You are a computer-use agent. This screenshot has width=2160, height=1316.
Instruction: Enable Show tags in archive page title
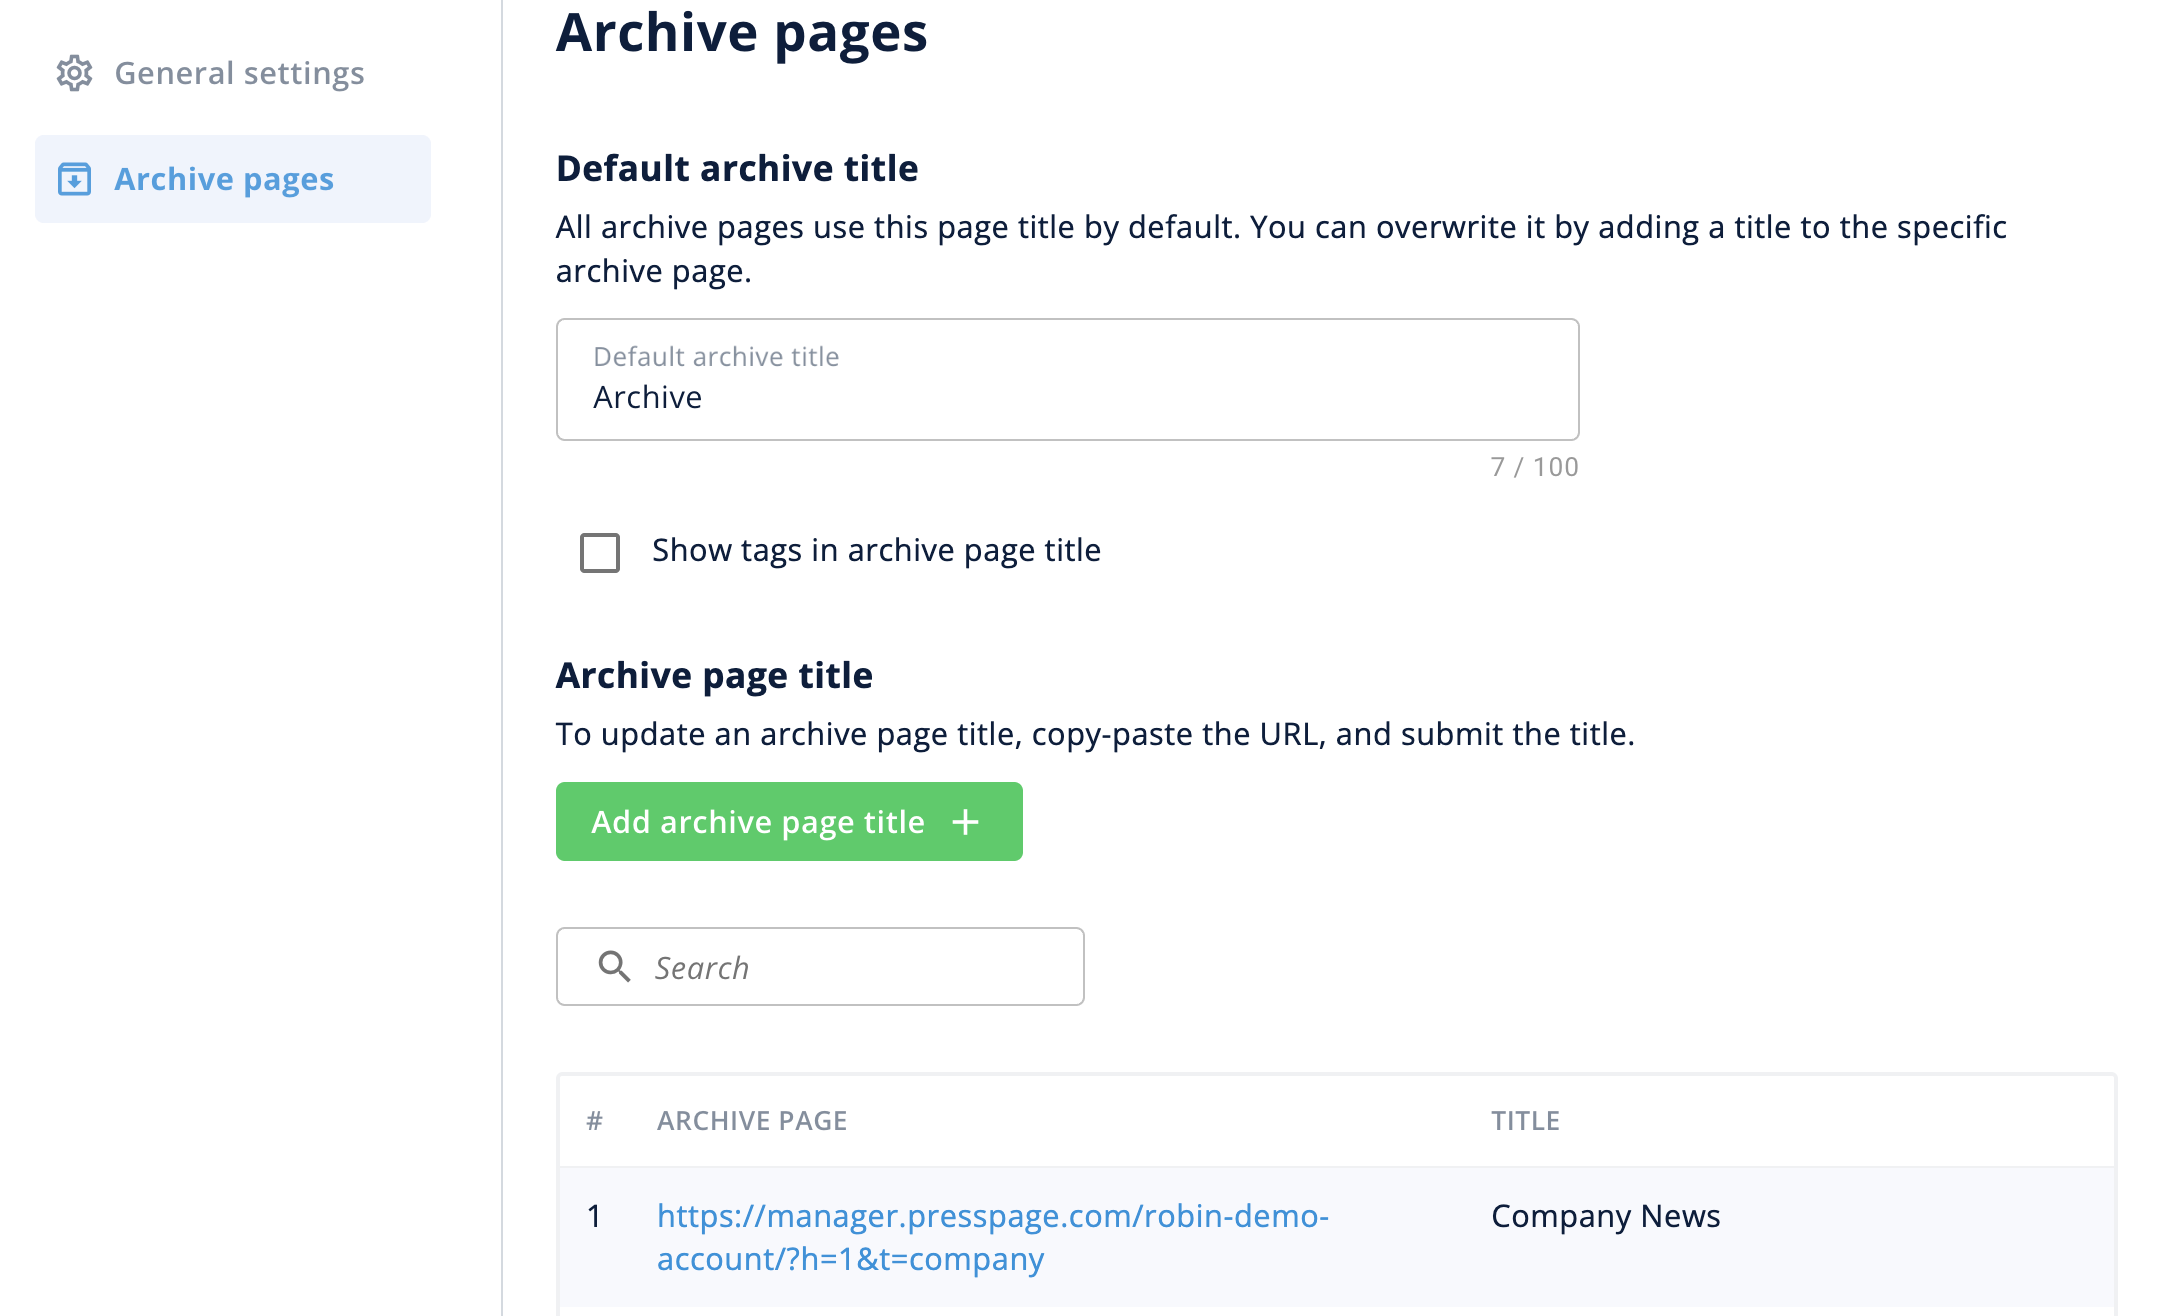(600, 552)
